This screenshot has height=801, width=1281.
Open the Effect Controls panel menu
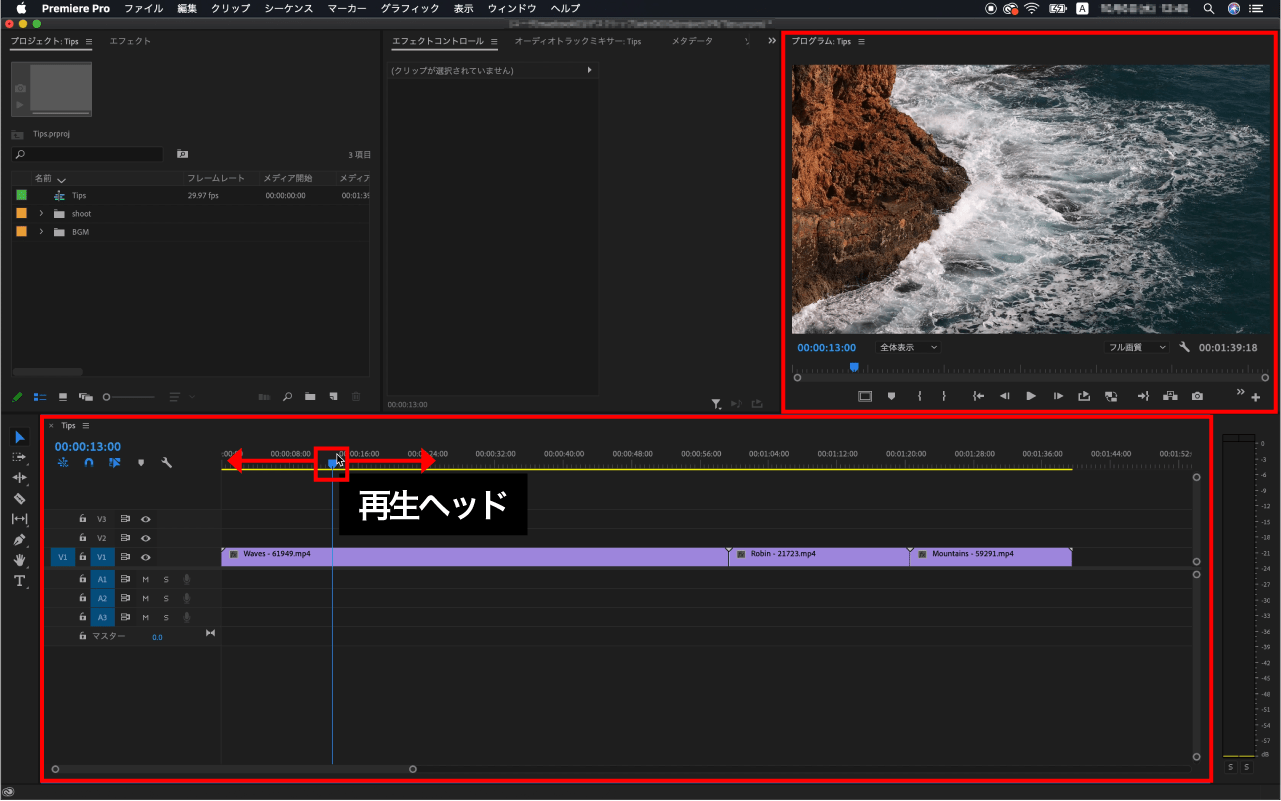coord(494,41)
